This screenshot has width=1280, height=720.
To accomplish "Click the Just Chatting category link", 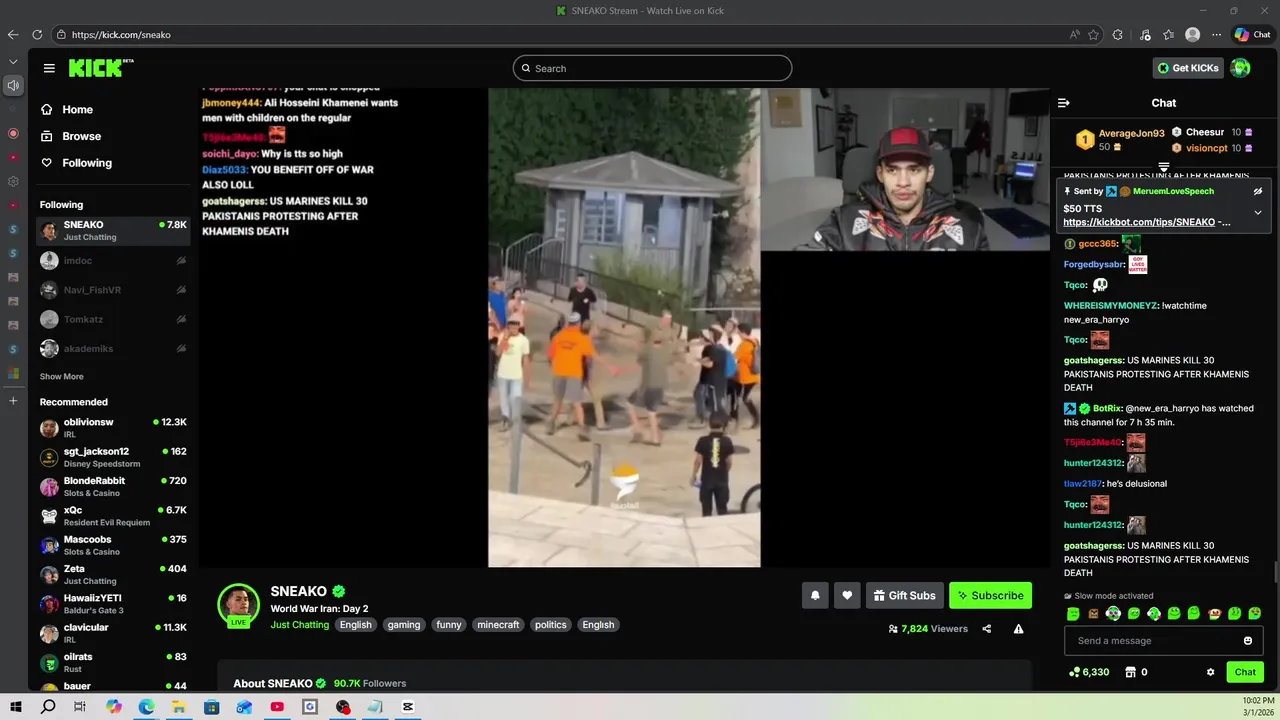I will (300, 625).
